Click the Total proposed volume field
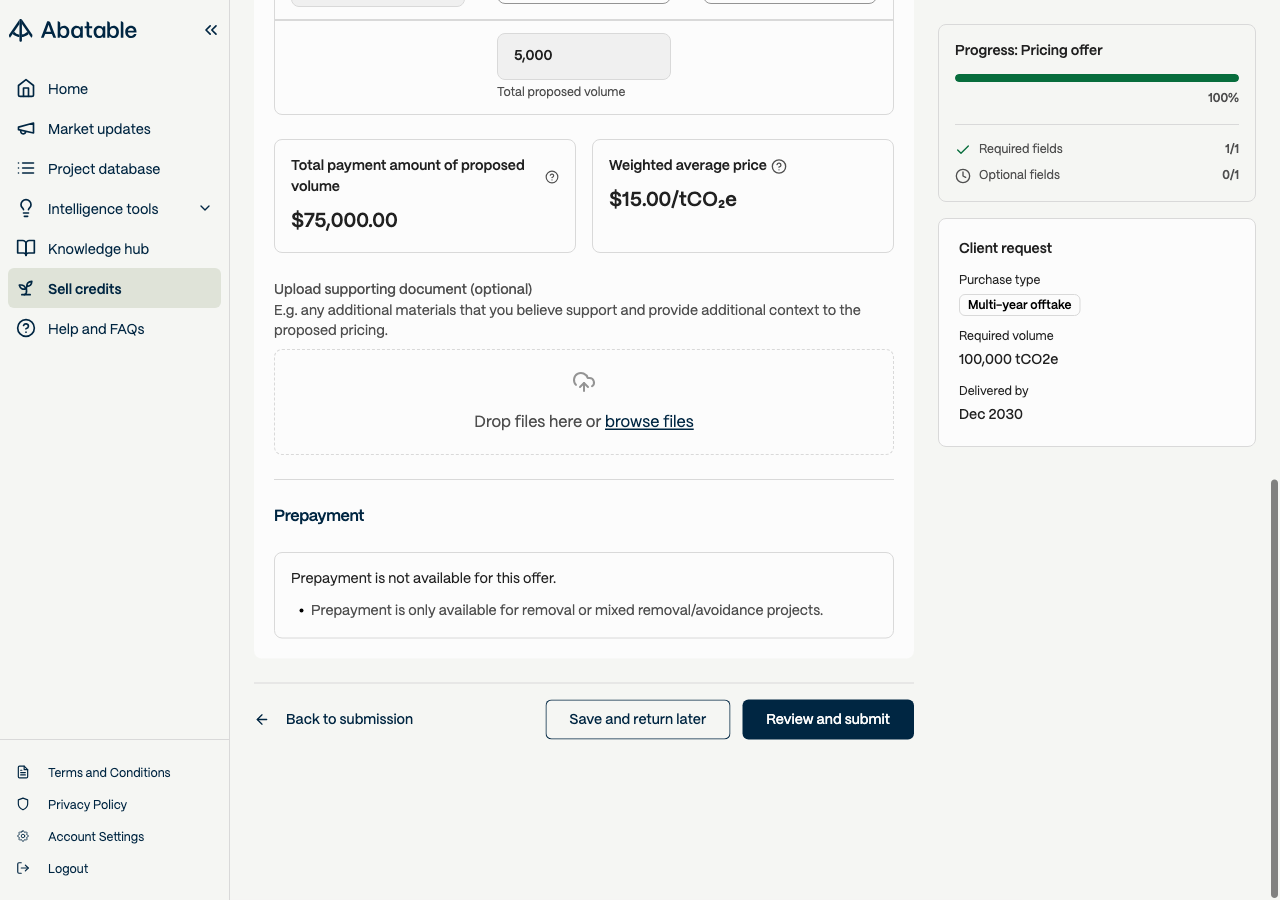The width and height of the screenshot is (1280, 900). pyautogui.click(x=584, y=56)
